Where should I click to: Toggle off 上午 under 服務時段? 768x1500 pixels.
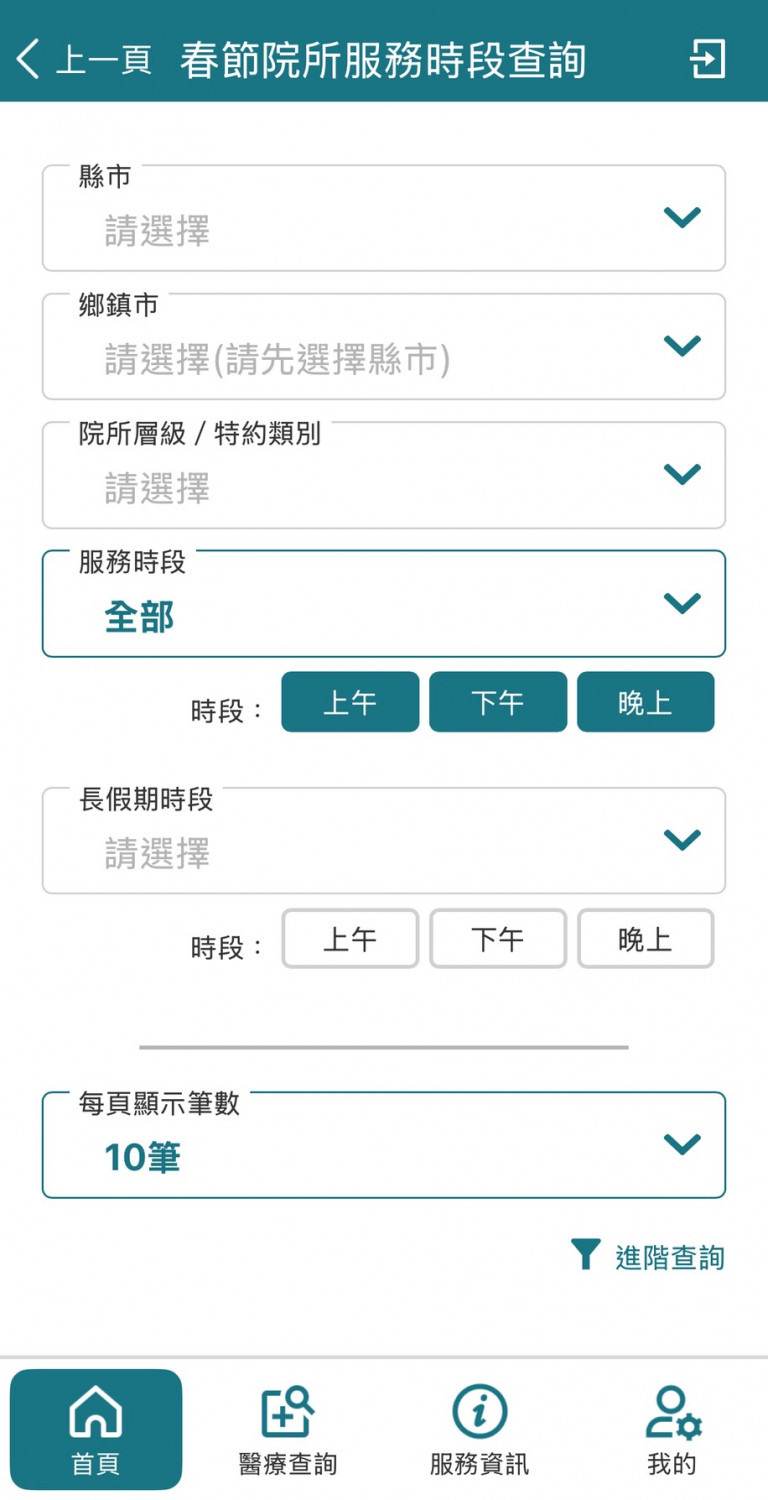tap(350, 702)
